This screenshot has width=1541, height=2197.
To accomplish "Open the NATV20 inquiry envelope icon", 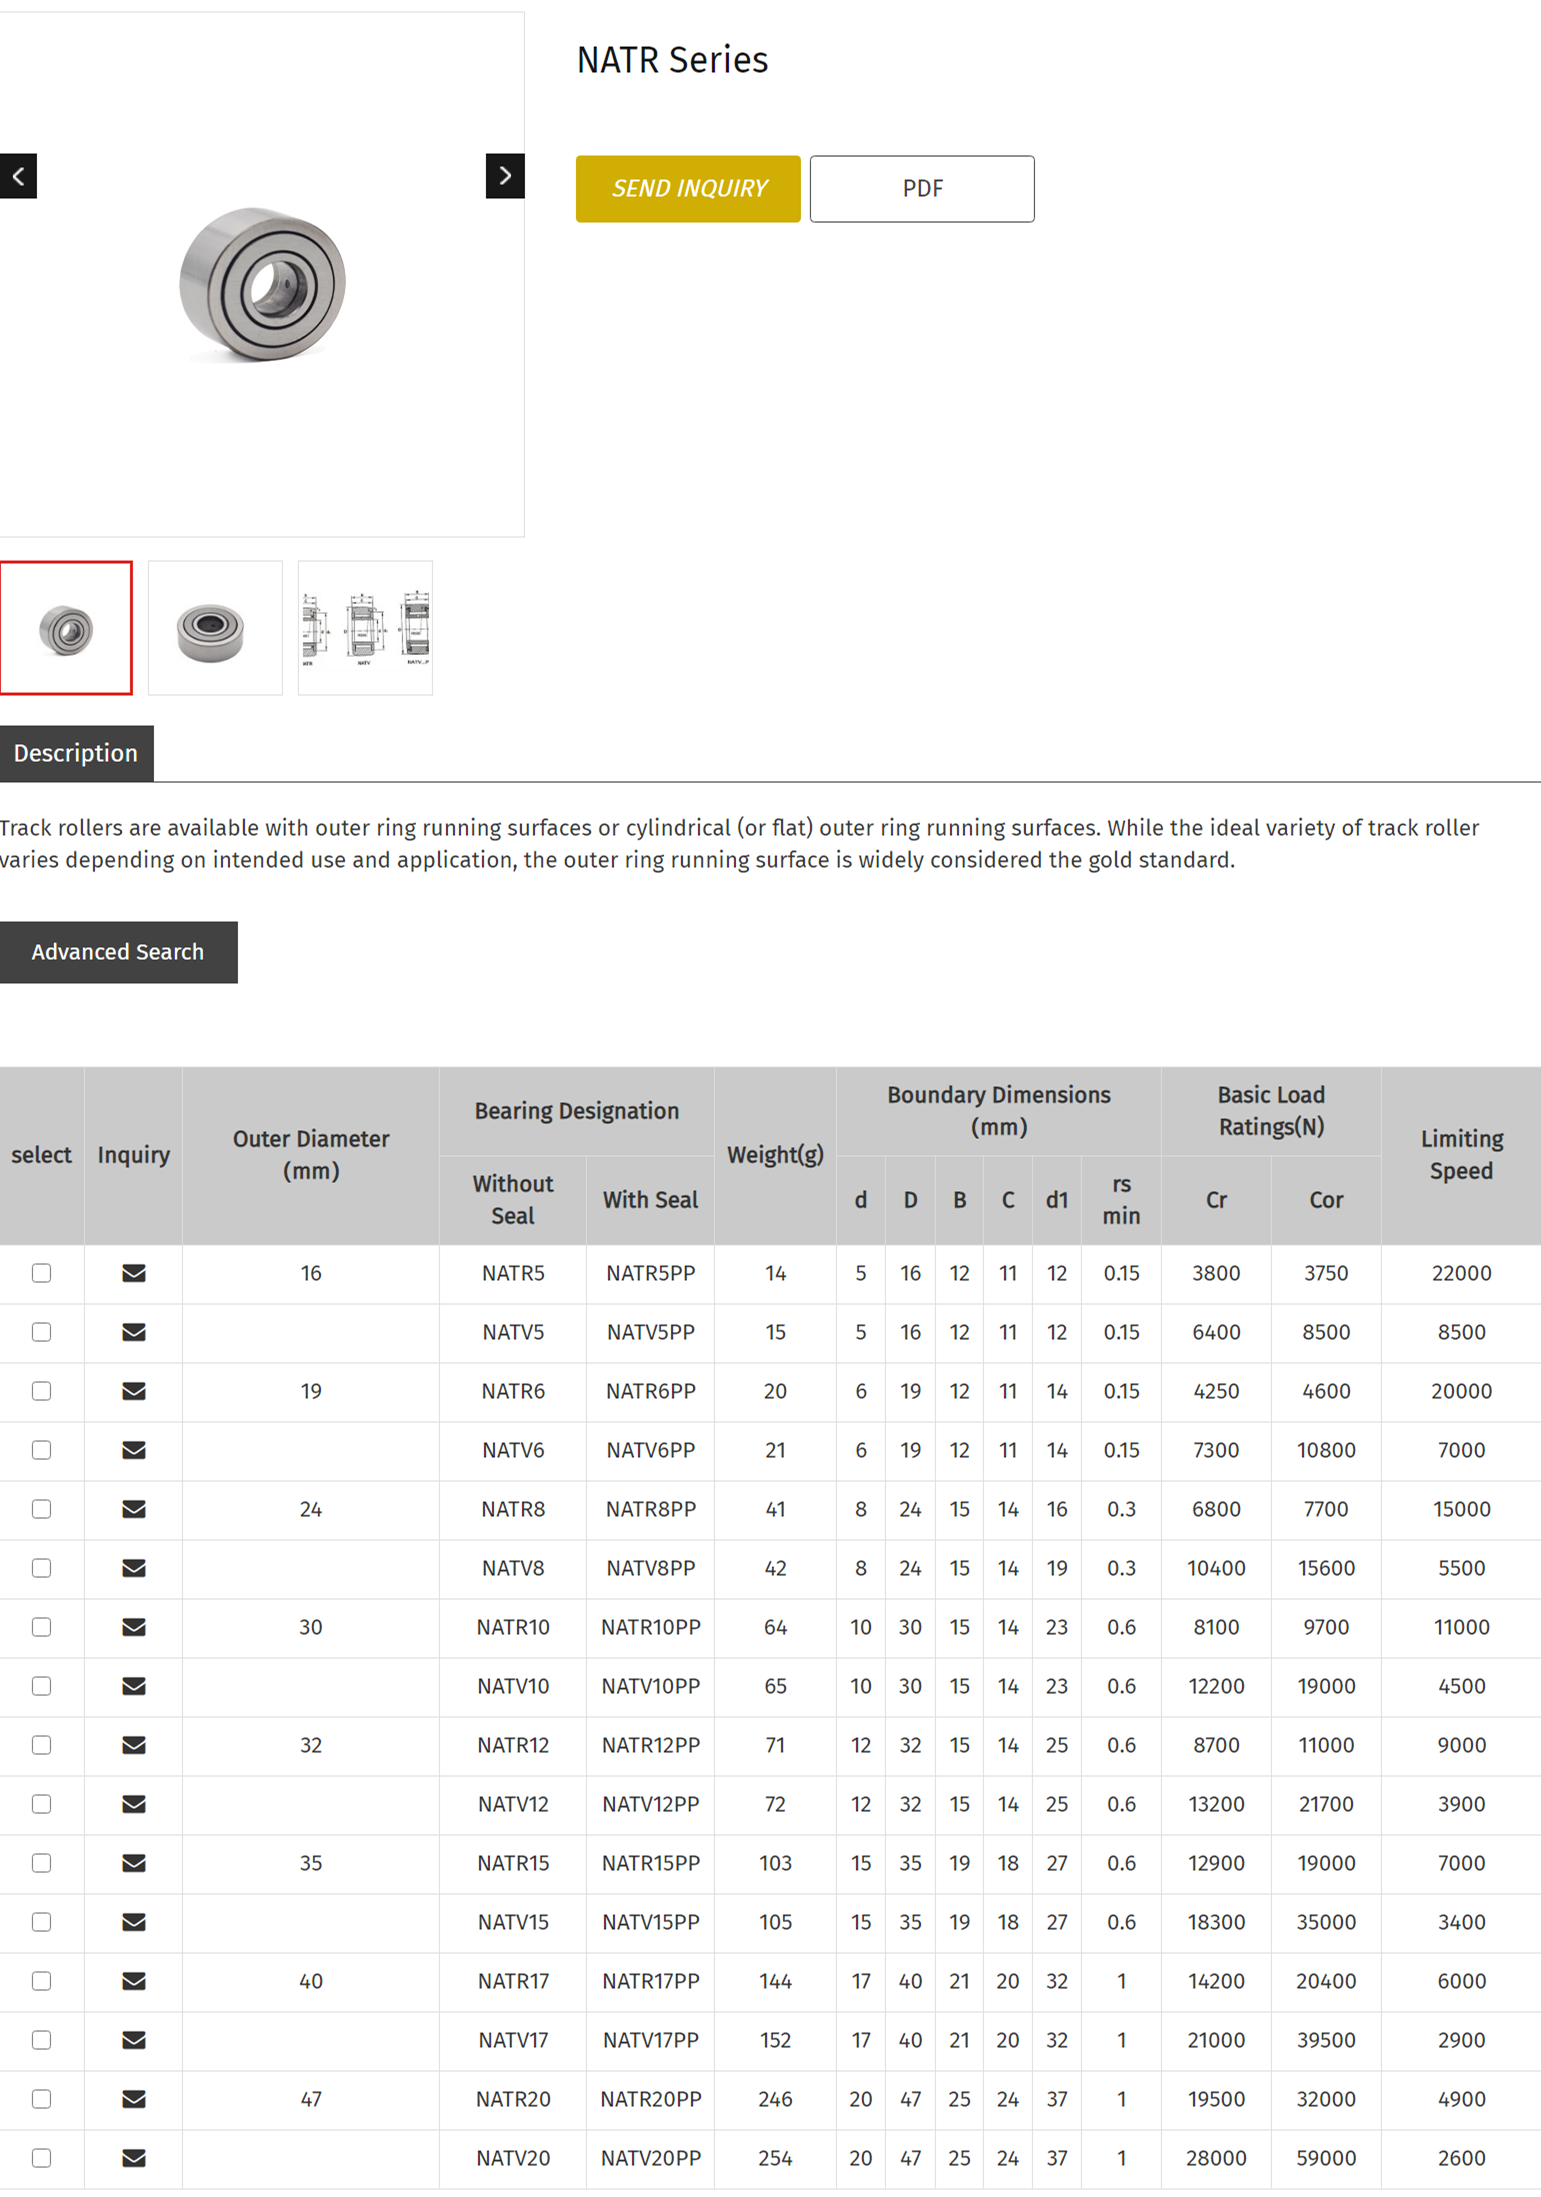I will (x=133, y=2158).
